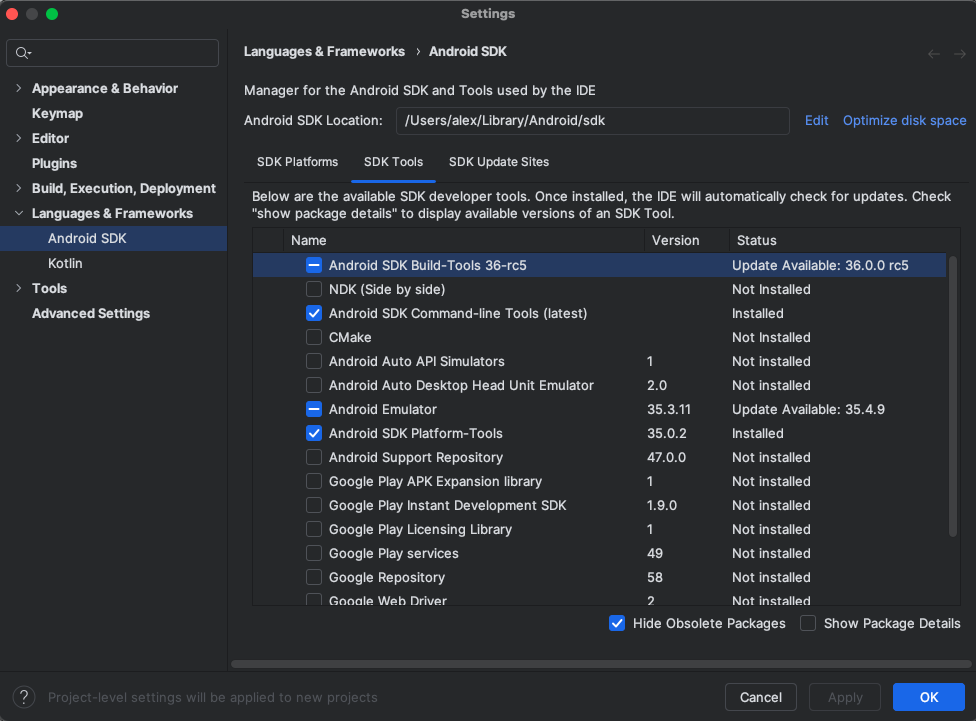Click 'Update Available: 36.0.0 rc5' status
The height and width of the screenshot is (721, 976).
coord(820,265)
